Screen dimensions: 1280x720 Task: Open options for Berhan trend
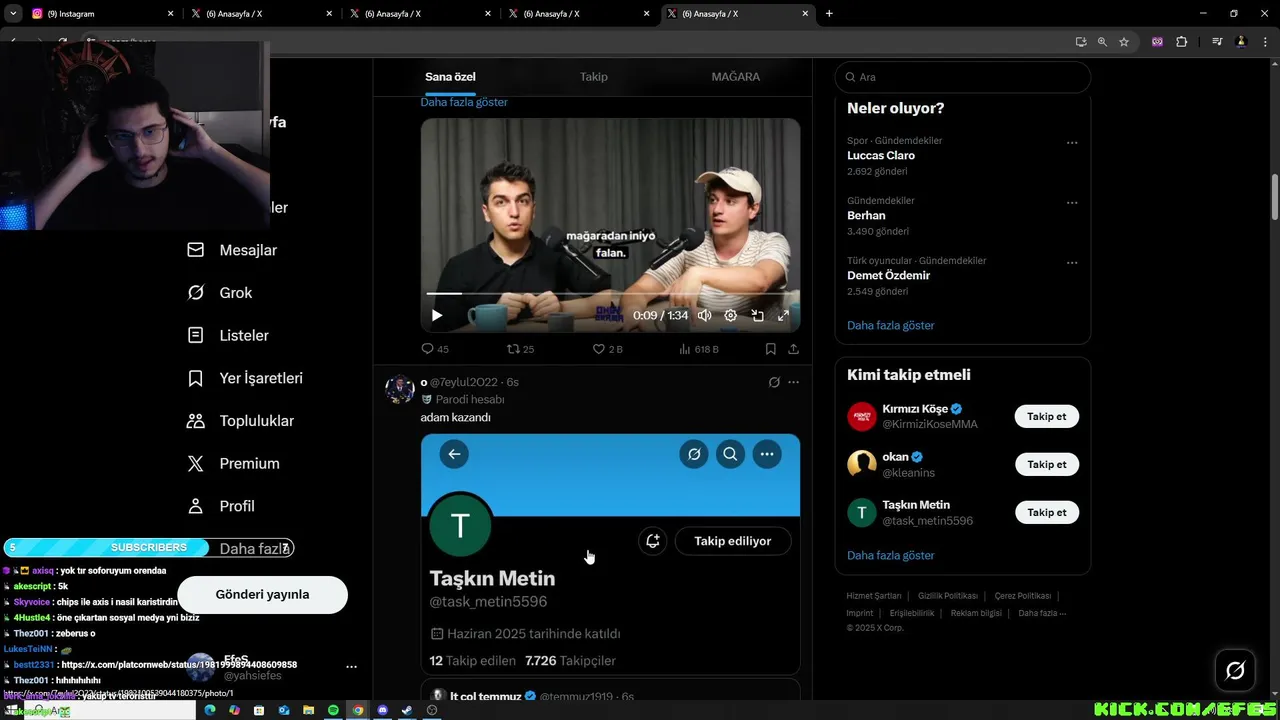pyautogui.click(x=1072, y=202)
